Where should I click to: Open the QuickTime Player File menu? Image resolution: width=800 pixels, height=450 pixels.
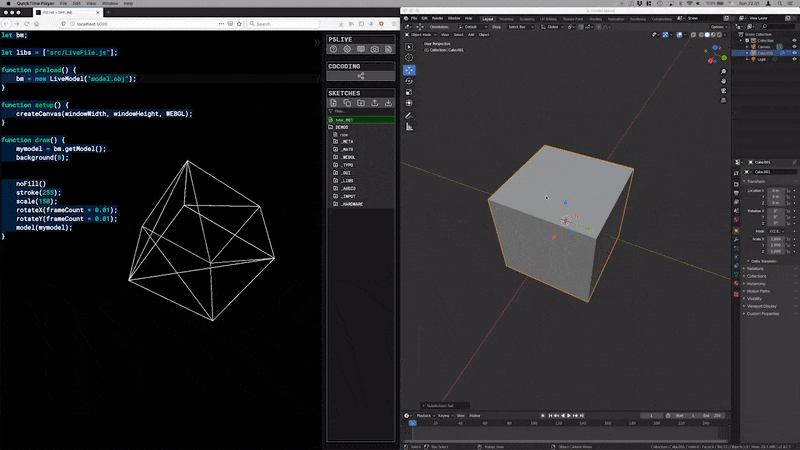pos(63,4)
